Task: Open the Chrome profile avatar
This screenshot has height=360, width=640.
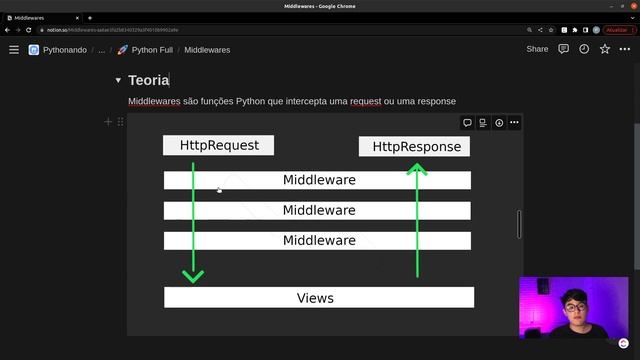Action: (596, 30)
